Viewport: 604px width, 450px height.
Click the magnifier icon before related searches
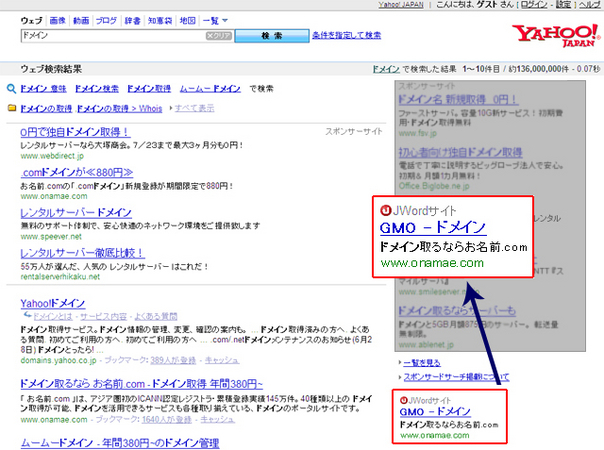point(11,89)
